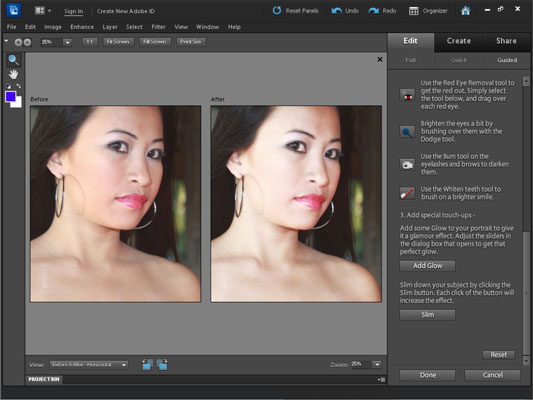Image resolution: width=533 pixels, height=400 pixels.
Task: Click the Sign In link
Action: point(73,11)
